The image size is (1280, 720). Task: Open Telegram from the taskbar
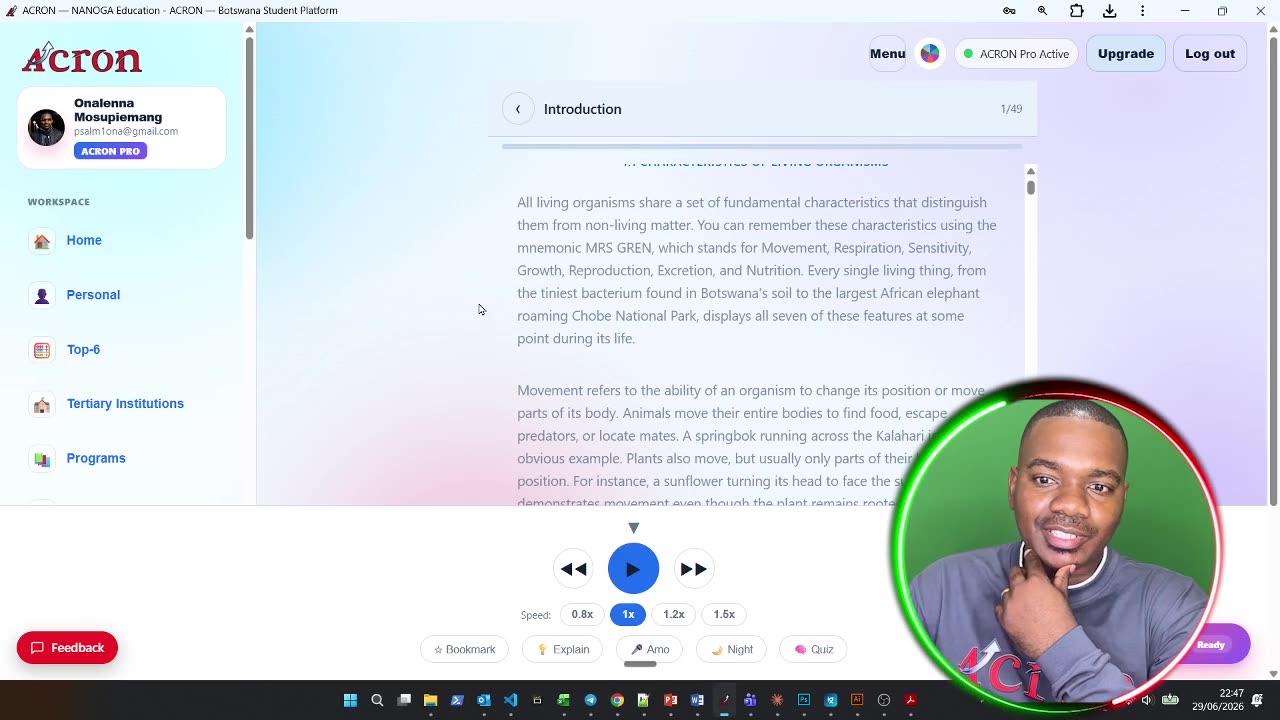[x=590, y=700]
